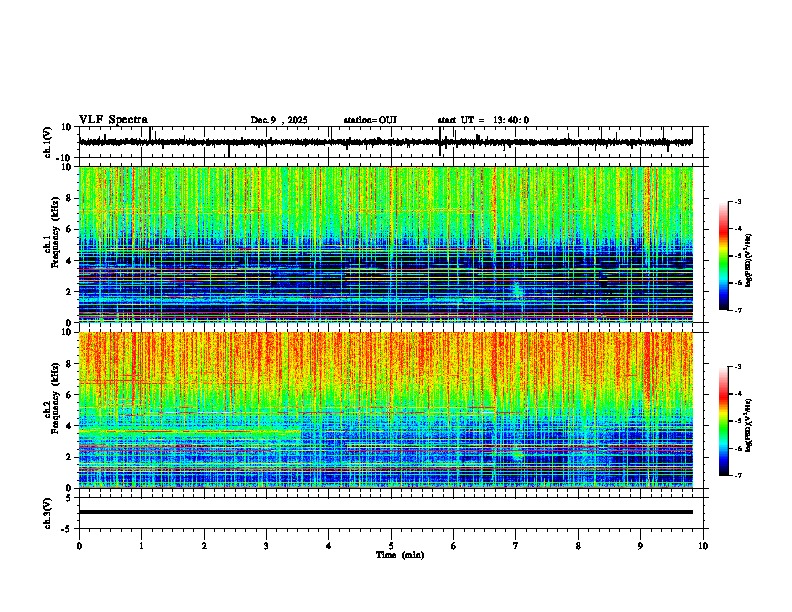Select the date label "Dec. 9, 2025"

click(279, 120)
